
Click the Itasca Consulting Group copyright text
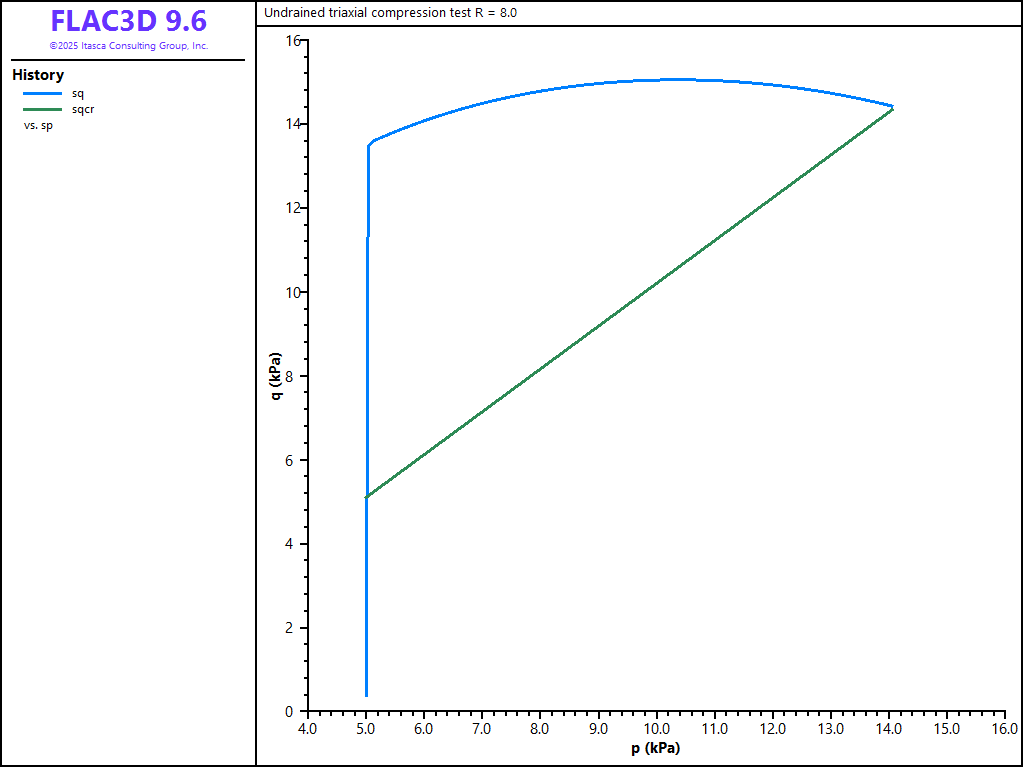128,46
